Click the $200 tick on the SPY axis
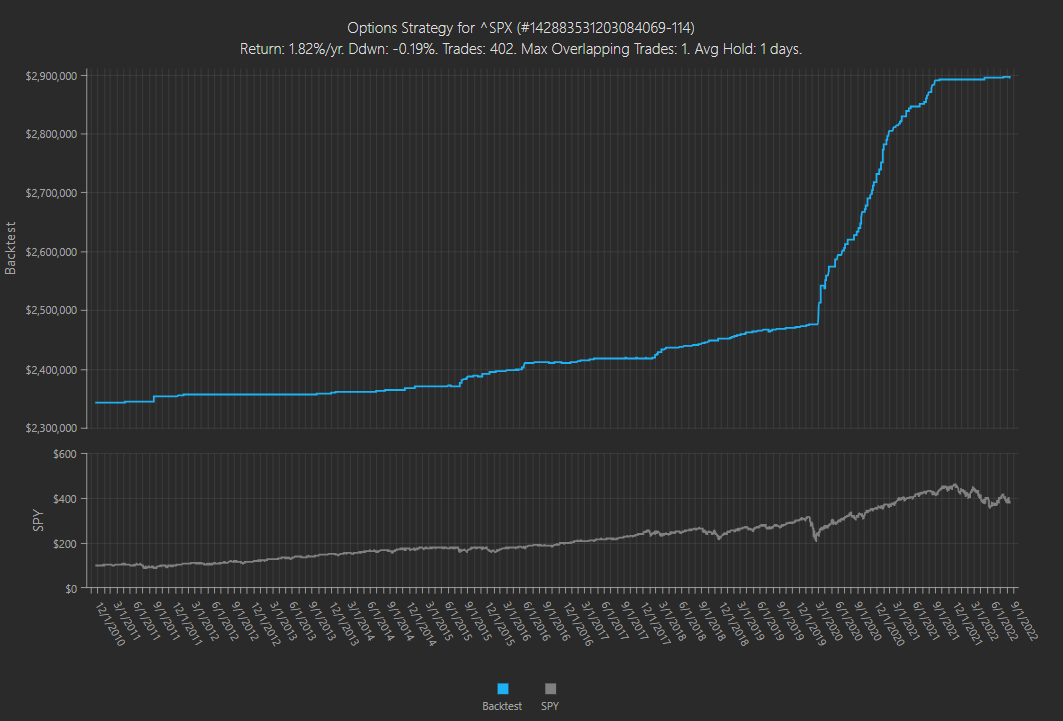This screenshot has height=721, width=1063. pyautogui.click(x=65, y=544)
